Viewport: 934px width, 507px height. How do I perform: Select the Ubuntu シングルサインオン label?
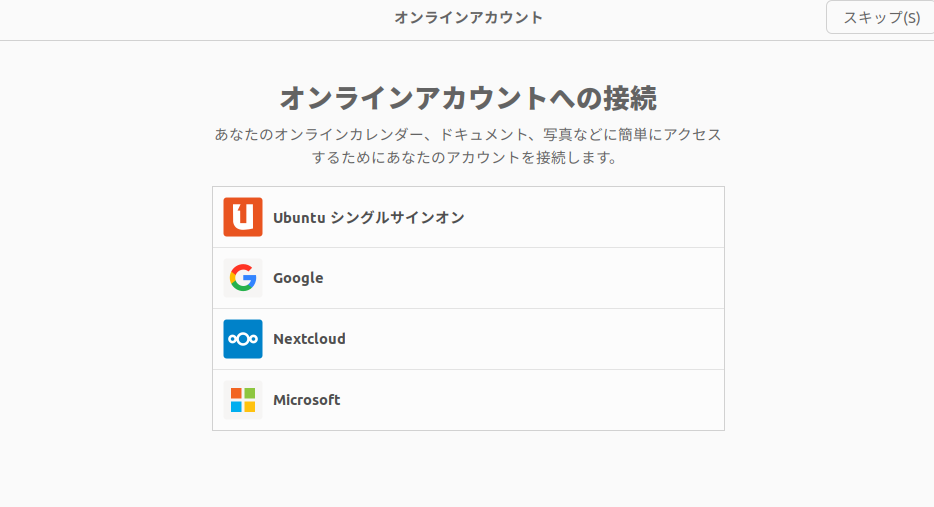pos(369,217)
